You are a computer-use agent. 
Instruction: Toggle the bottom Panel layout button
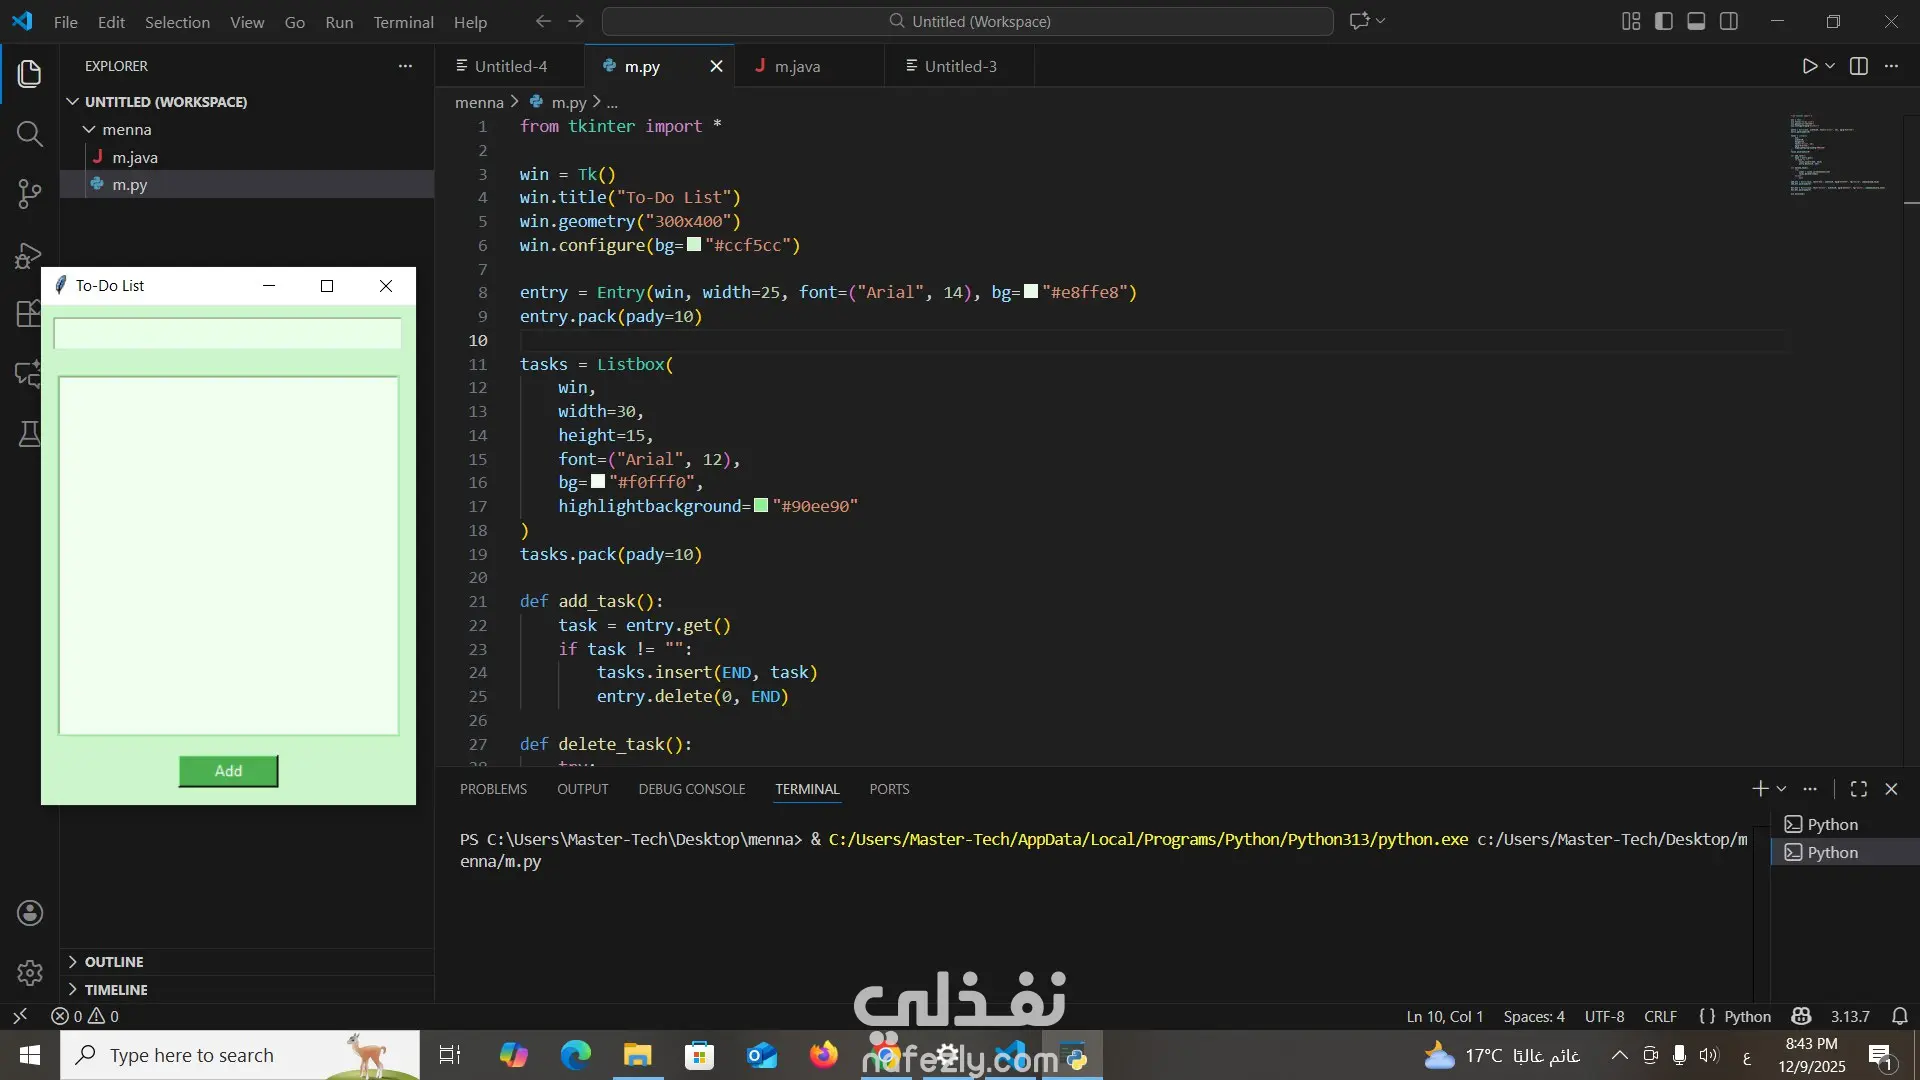coord(1696,21)
